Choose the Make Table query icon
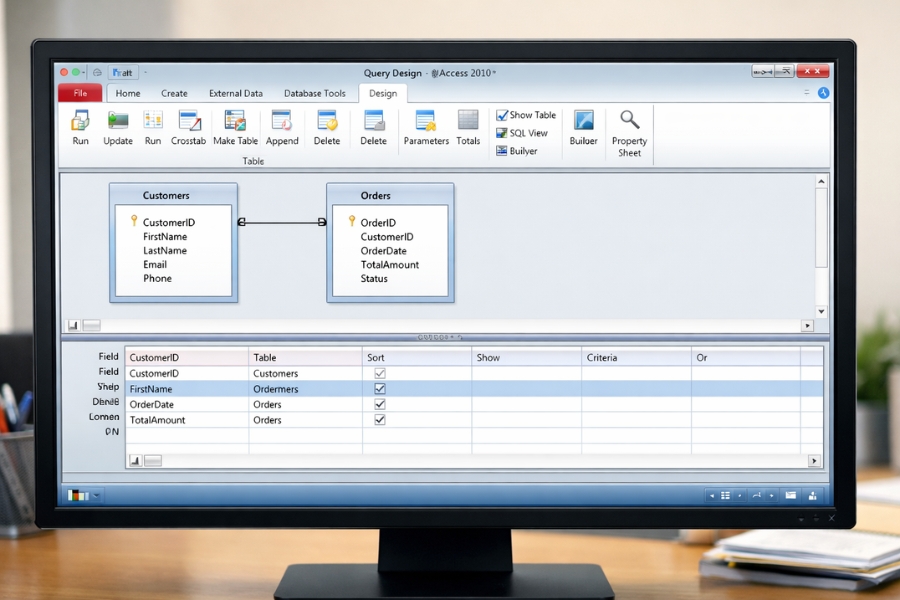The height and width of the screenshot is (600, 900). click(x=235, y=121)
